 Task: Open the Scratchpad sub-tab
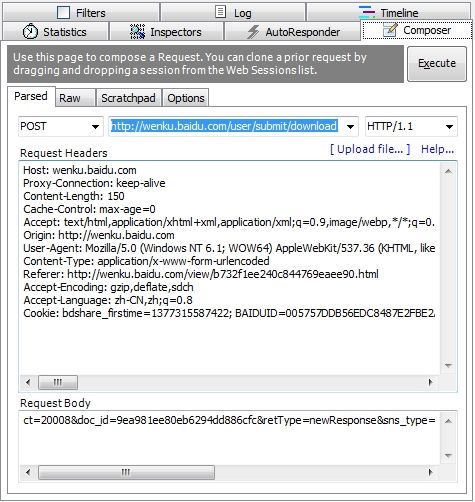(x=129, y=98)
